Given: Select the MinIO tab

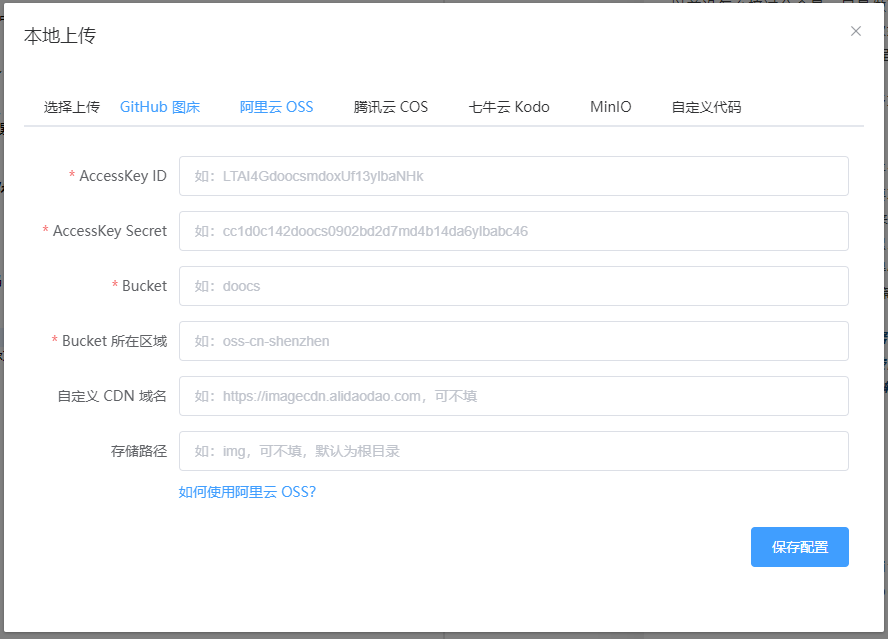Looking at the screenshot, I should coord(610,107).
